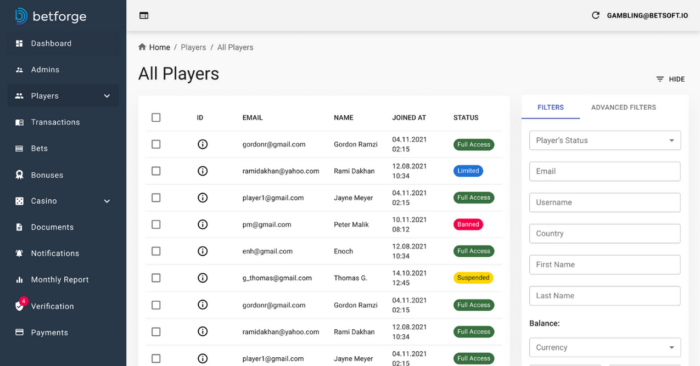
Task: Select the Admins sidebar icon
Action: point(19,70)
